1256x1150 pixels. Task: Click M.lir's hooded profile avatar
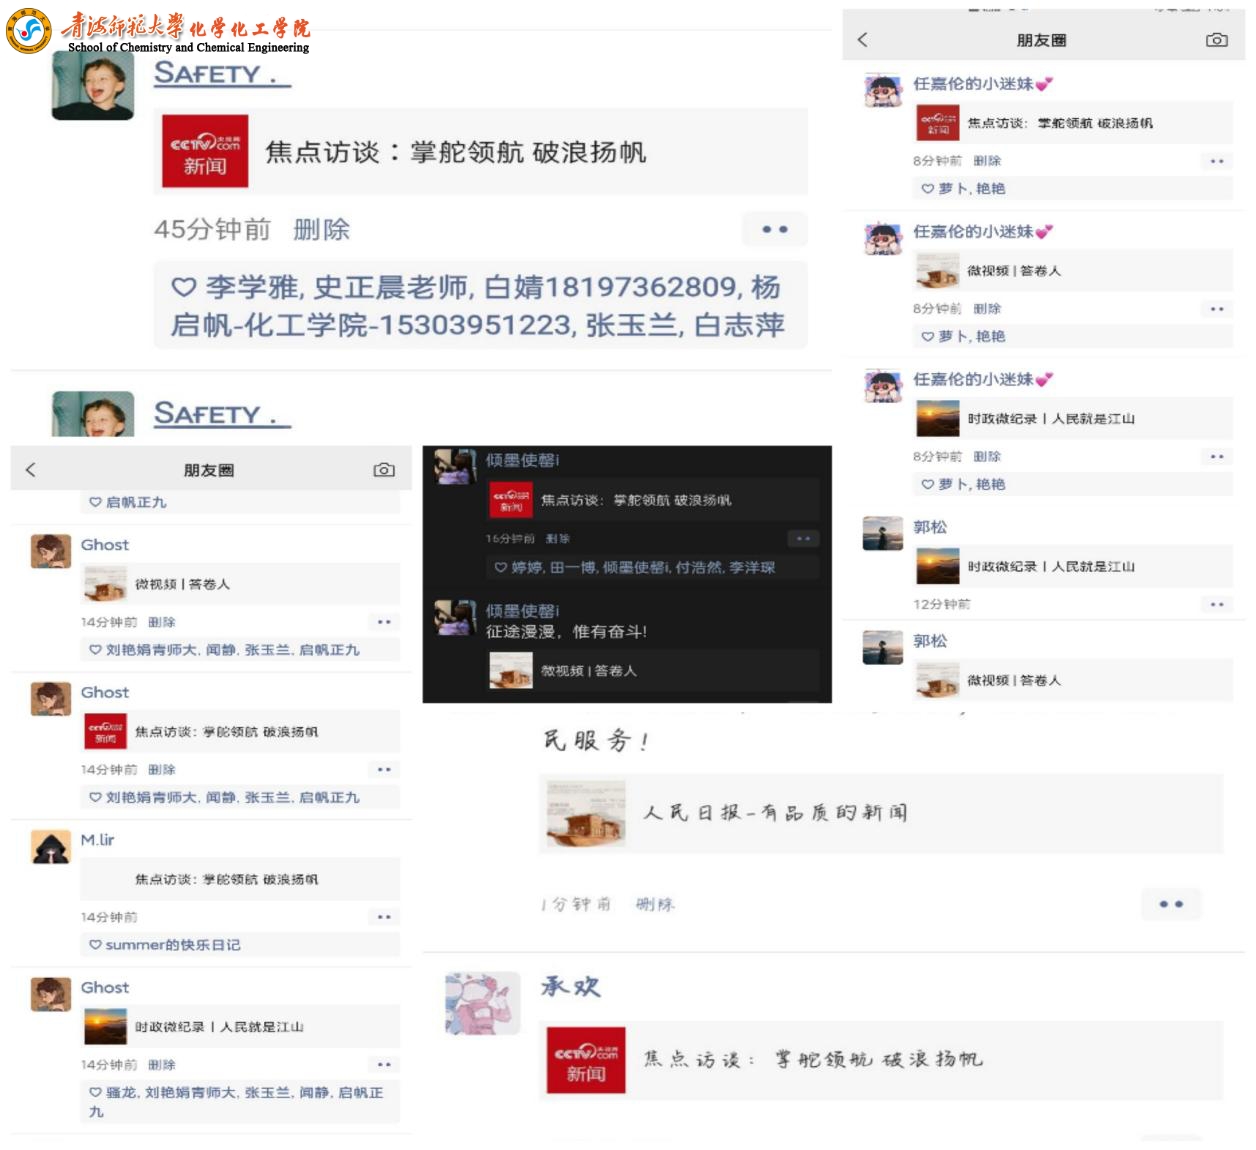pos(51,847)
